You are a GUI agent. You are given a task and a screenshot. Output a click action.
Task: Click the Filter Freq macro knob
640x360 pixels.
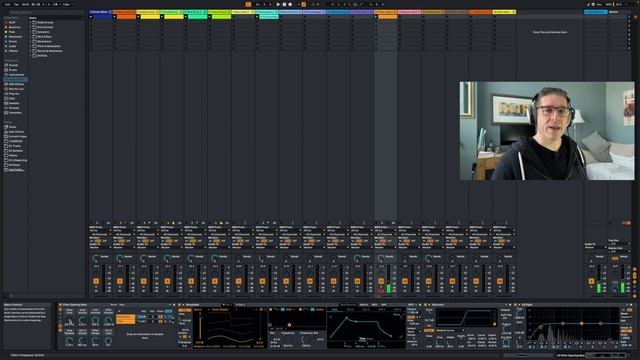pyautogui.click(x=69, y=321)
